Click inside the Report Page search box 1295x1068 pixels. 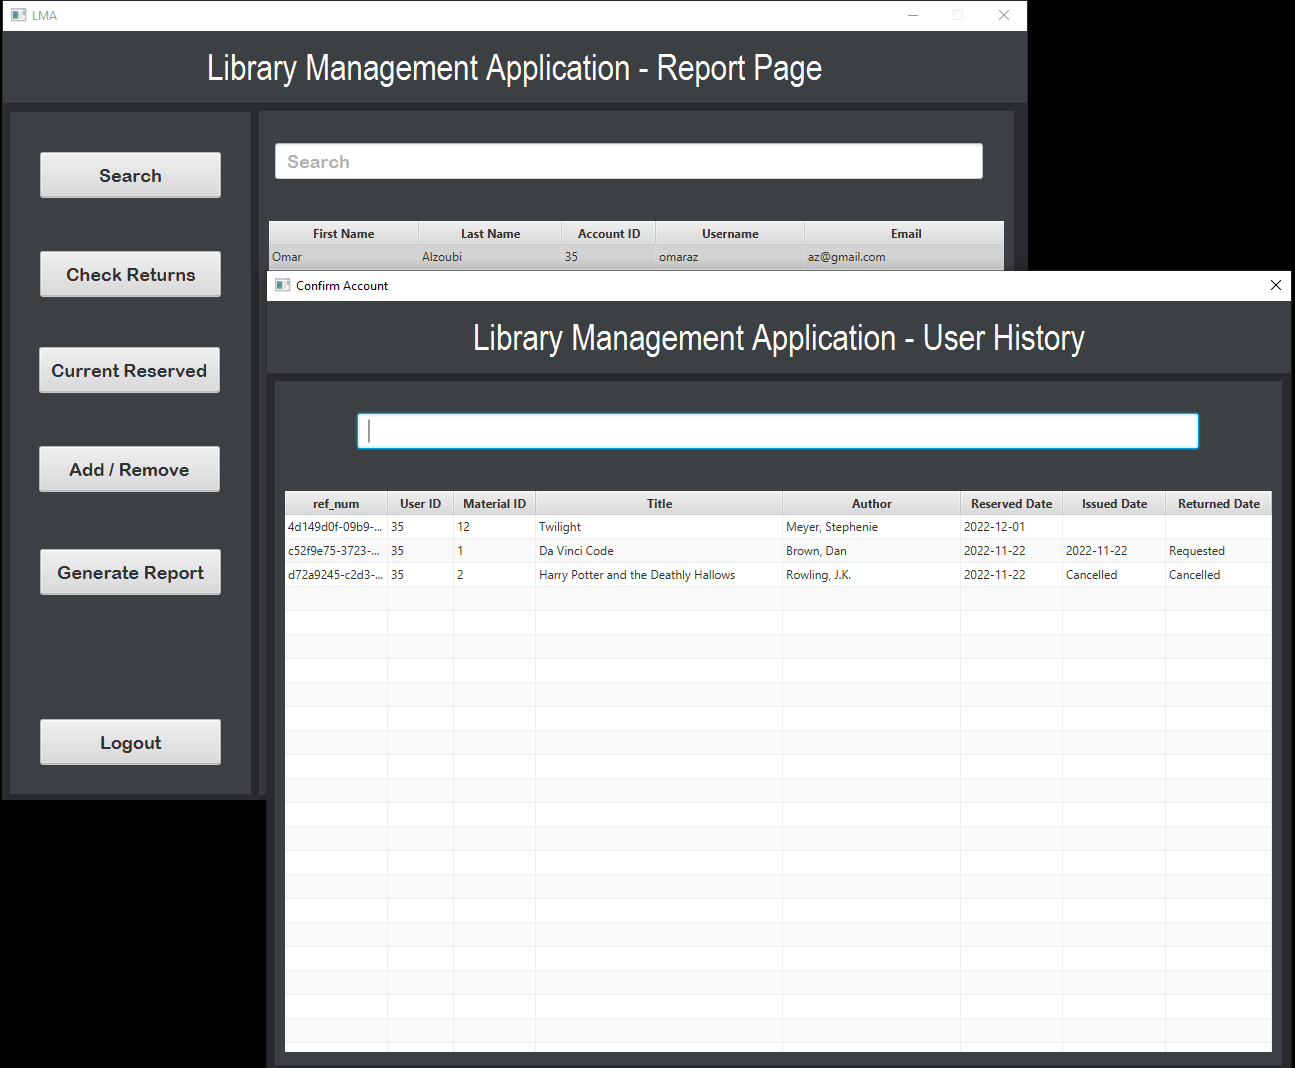coord(628,161)
